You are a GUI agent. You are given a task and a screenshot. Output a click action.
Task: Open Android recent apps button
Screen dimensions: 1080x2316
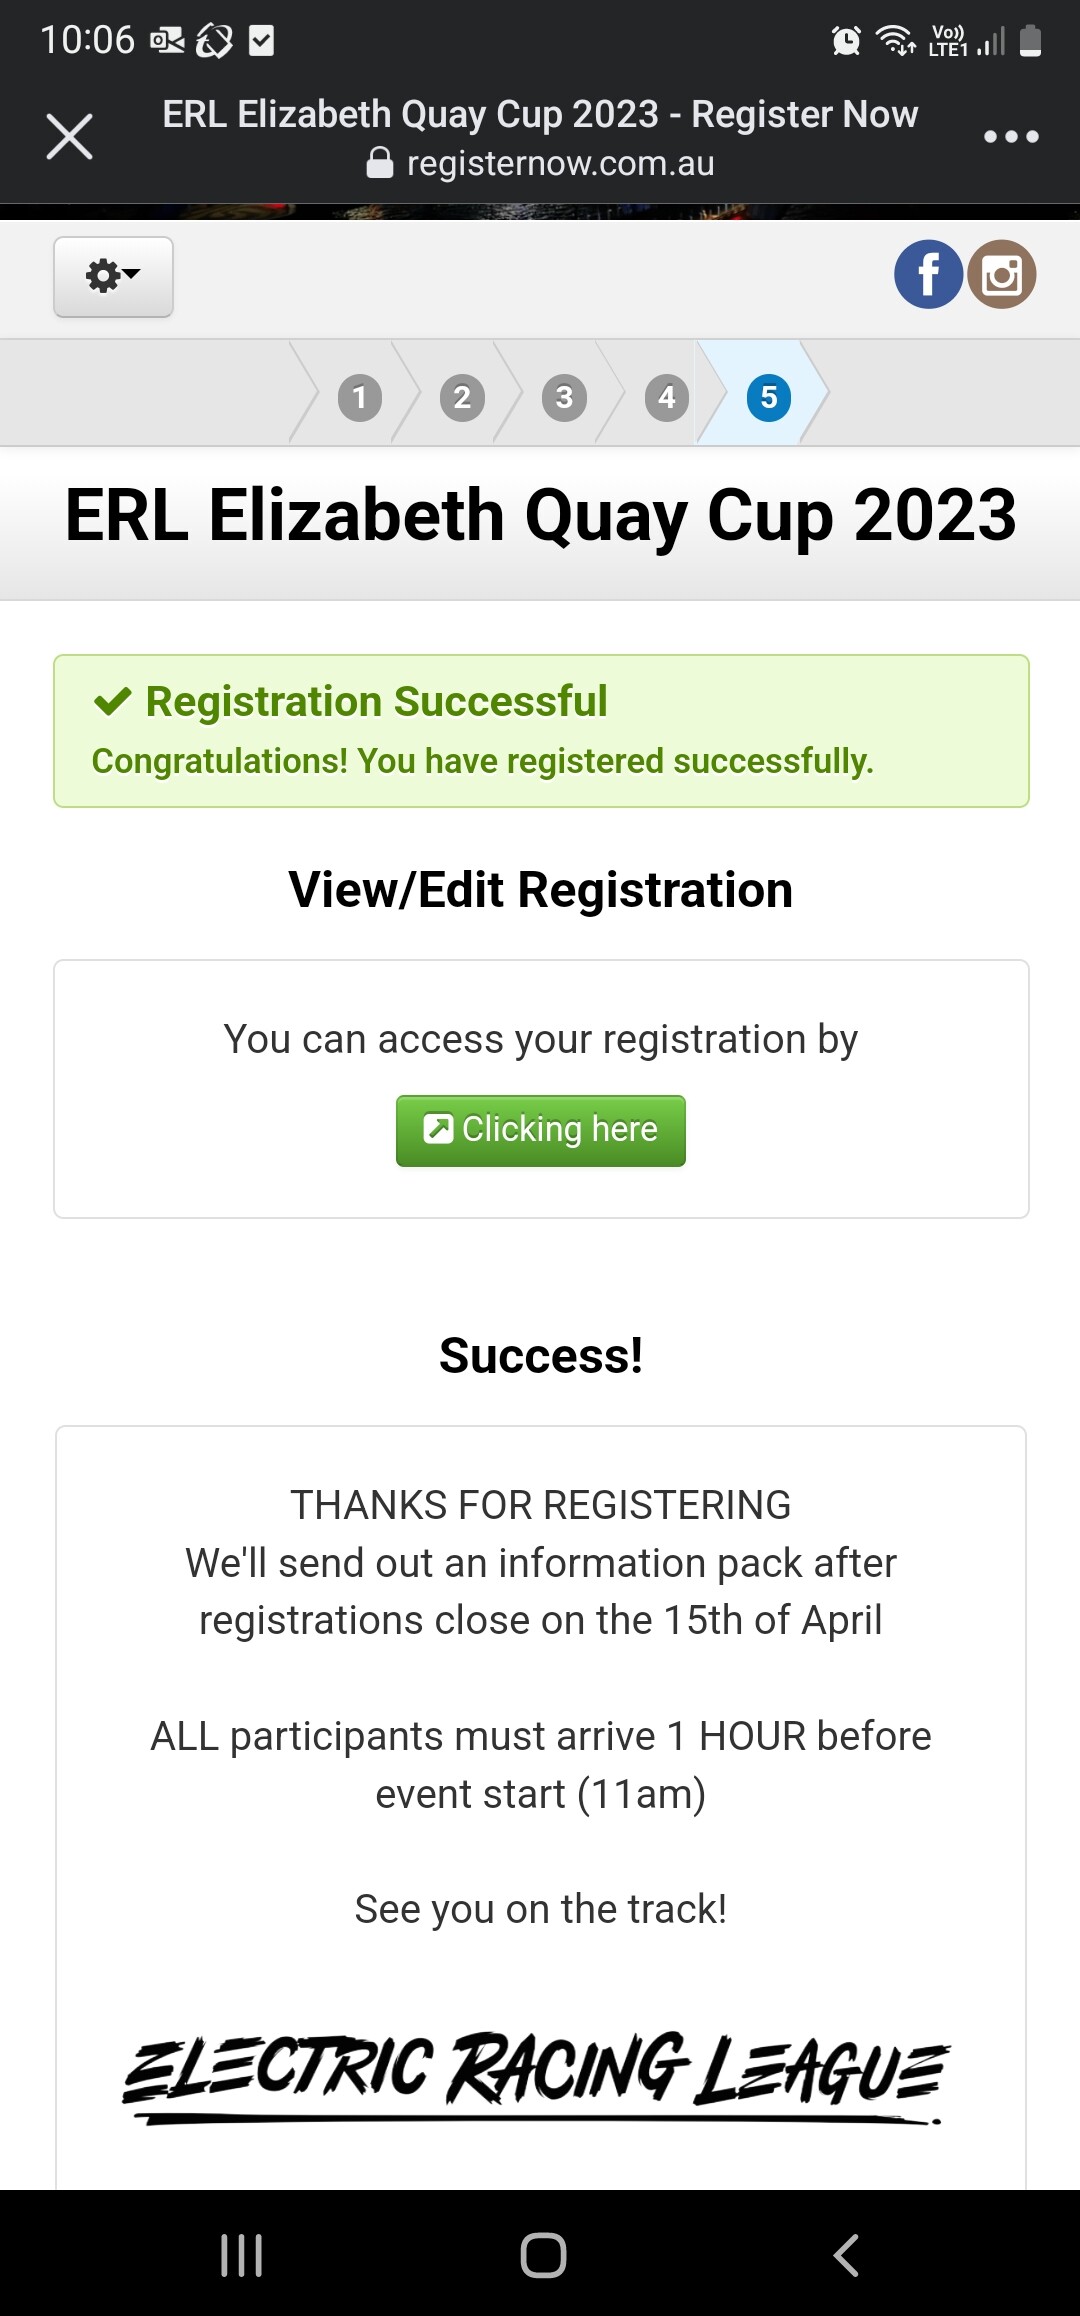click(241, 2255)
